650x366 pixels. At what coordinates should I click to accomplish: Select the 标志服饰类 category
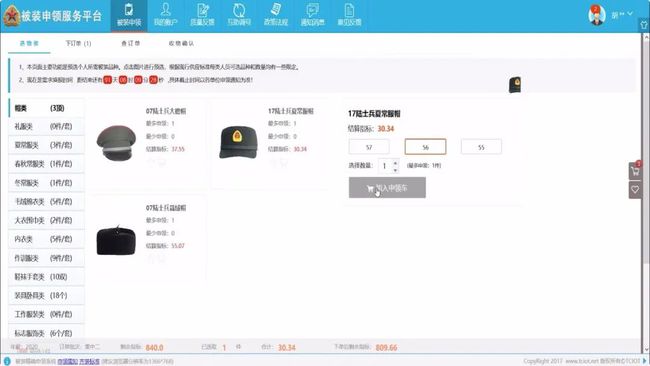pos(46,333)
